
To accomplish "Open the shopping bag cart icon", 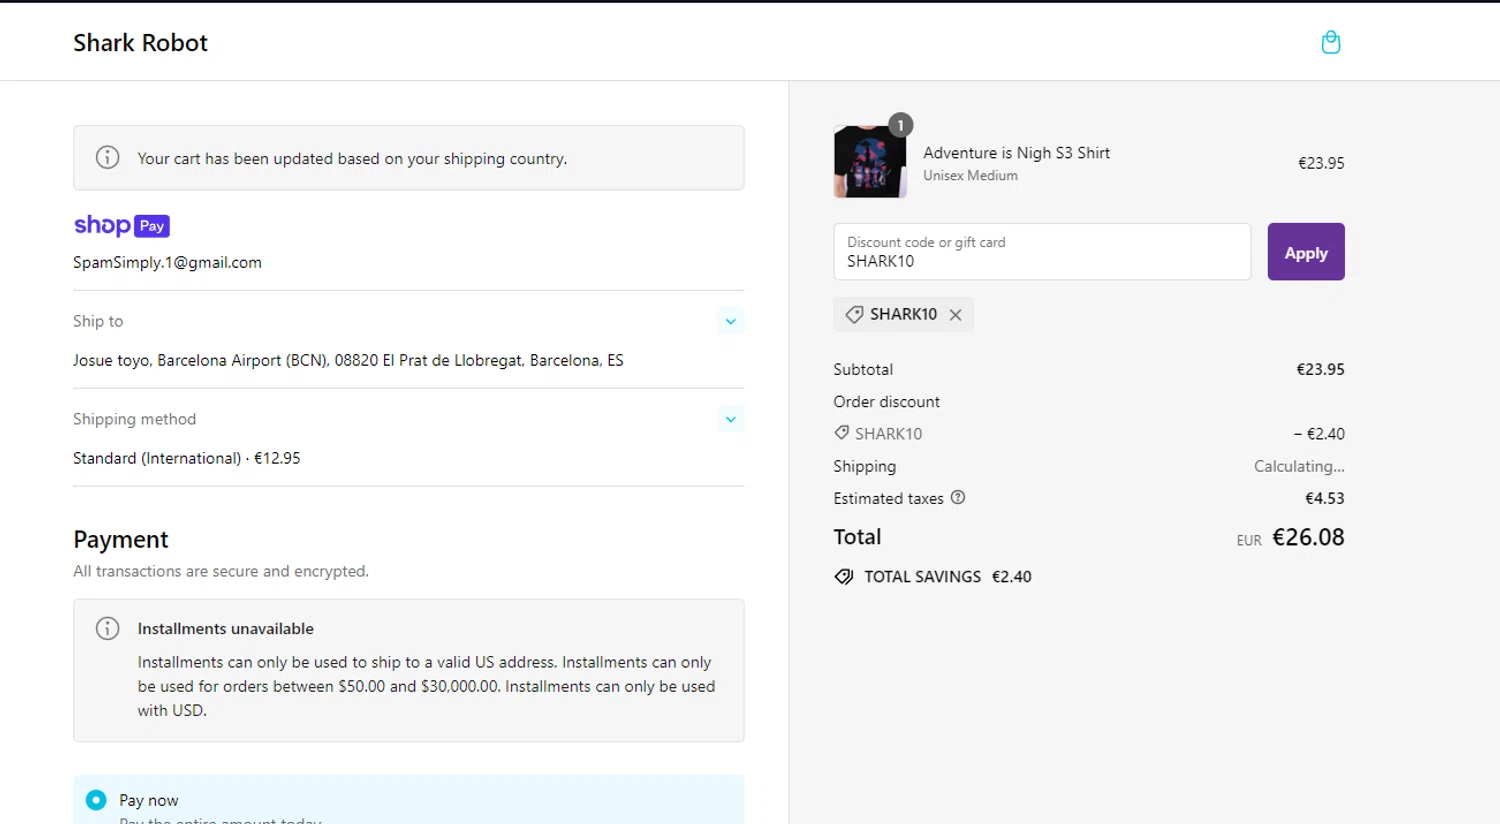I will coord(1330,42).
